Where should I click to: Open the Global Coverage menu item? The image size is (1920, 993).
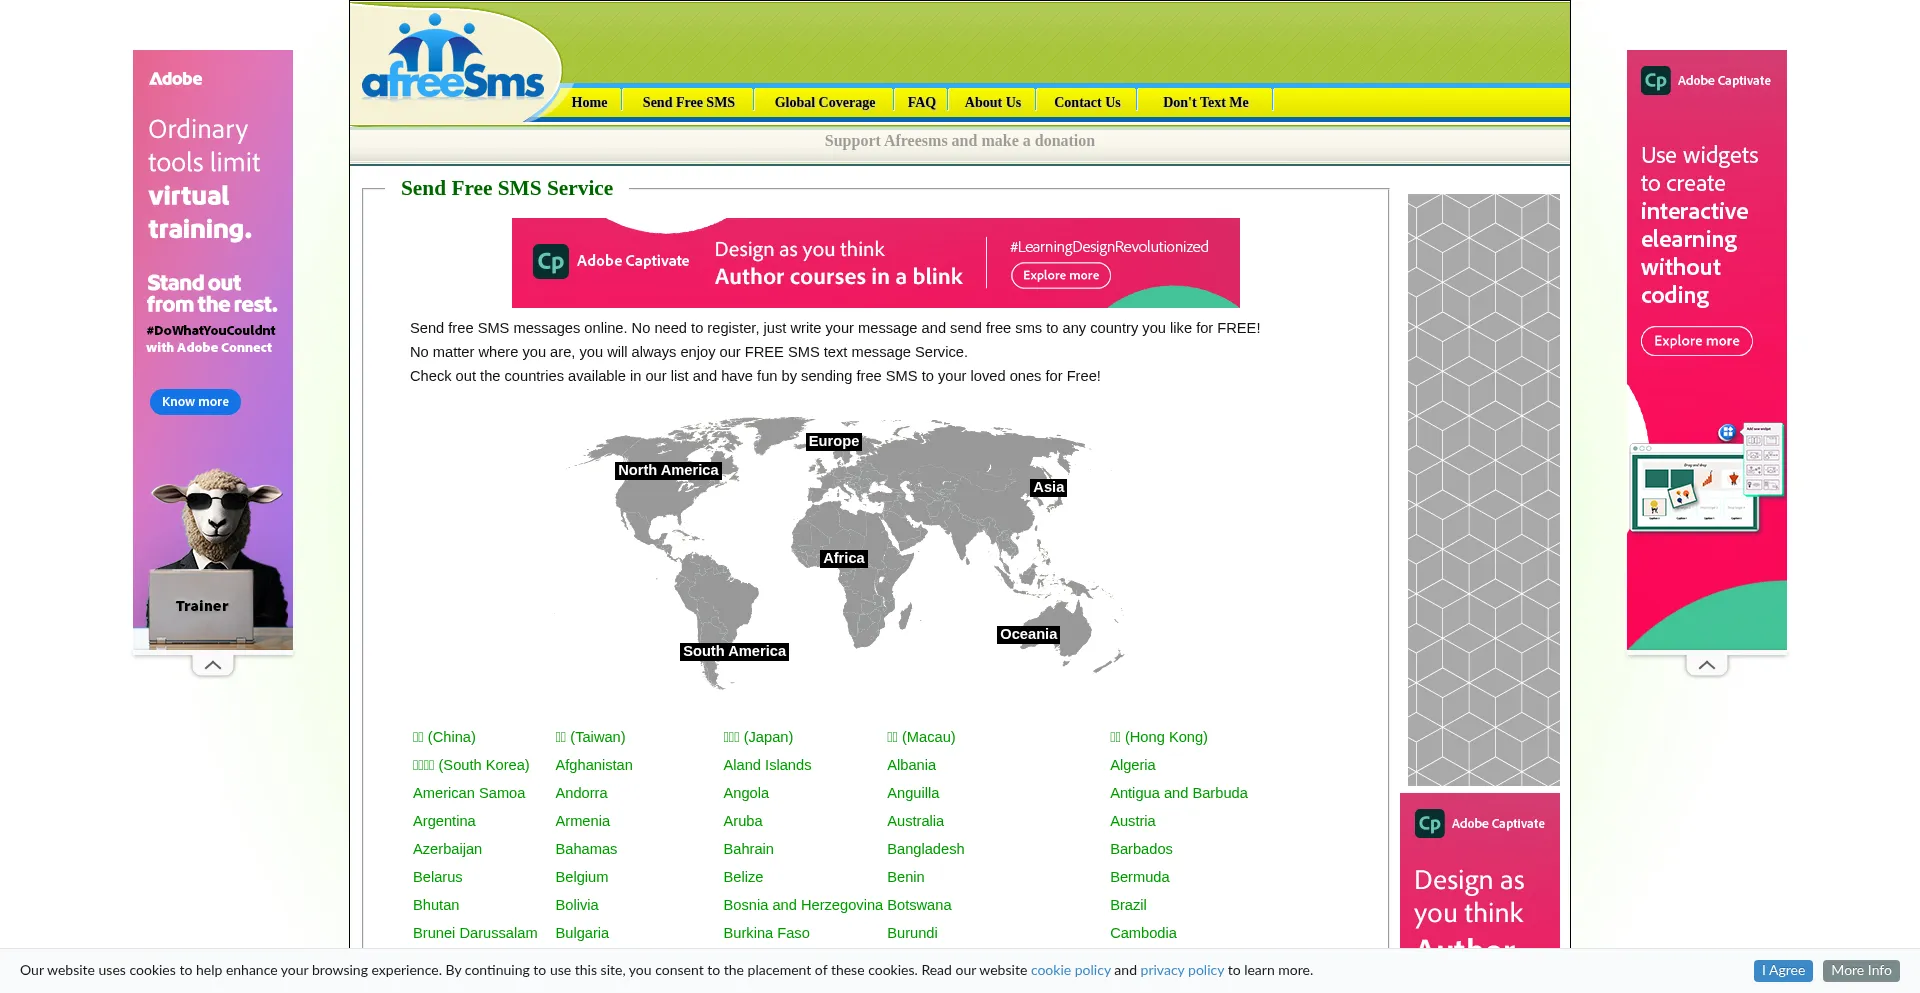click(824, 102)
